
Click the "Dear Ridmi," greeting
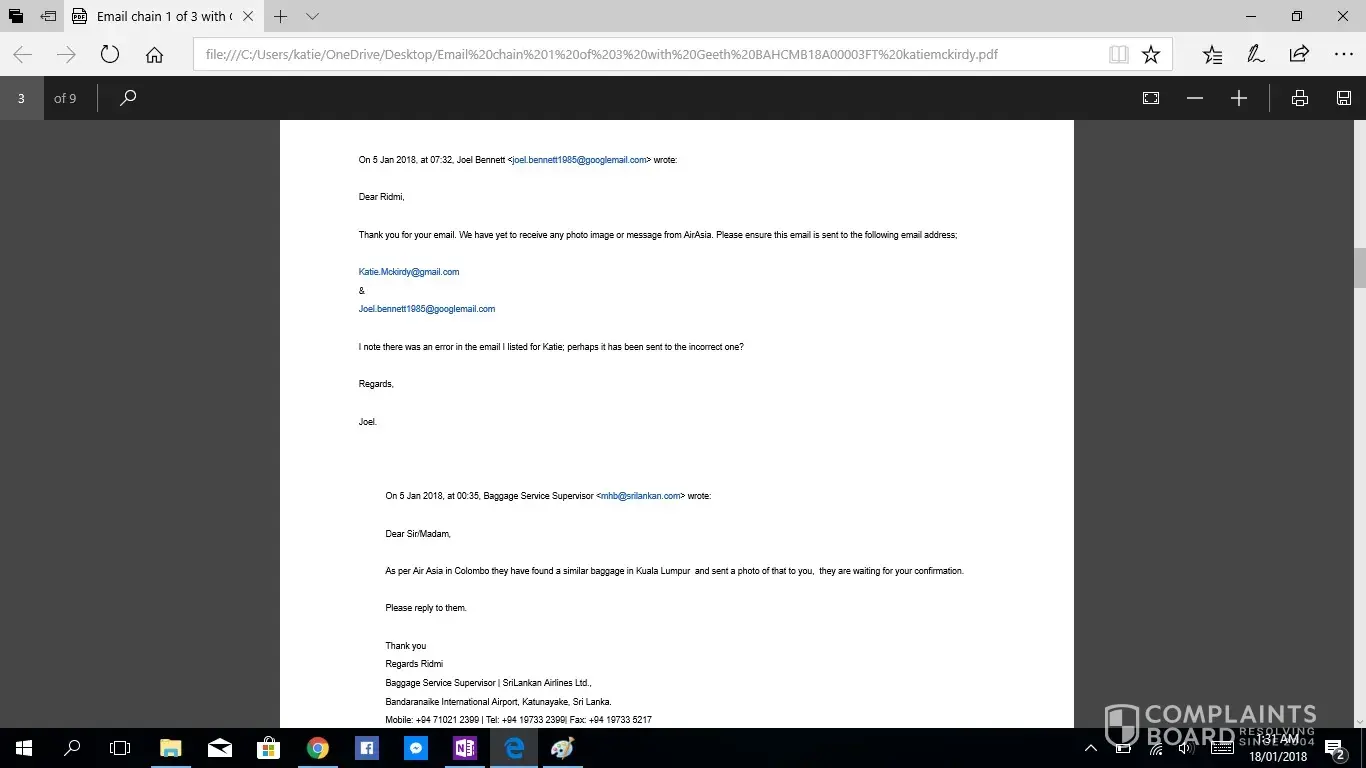coord(382,197)
